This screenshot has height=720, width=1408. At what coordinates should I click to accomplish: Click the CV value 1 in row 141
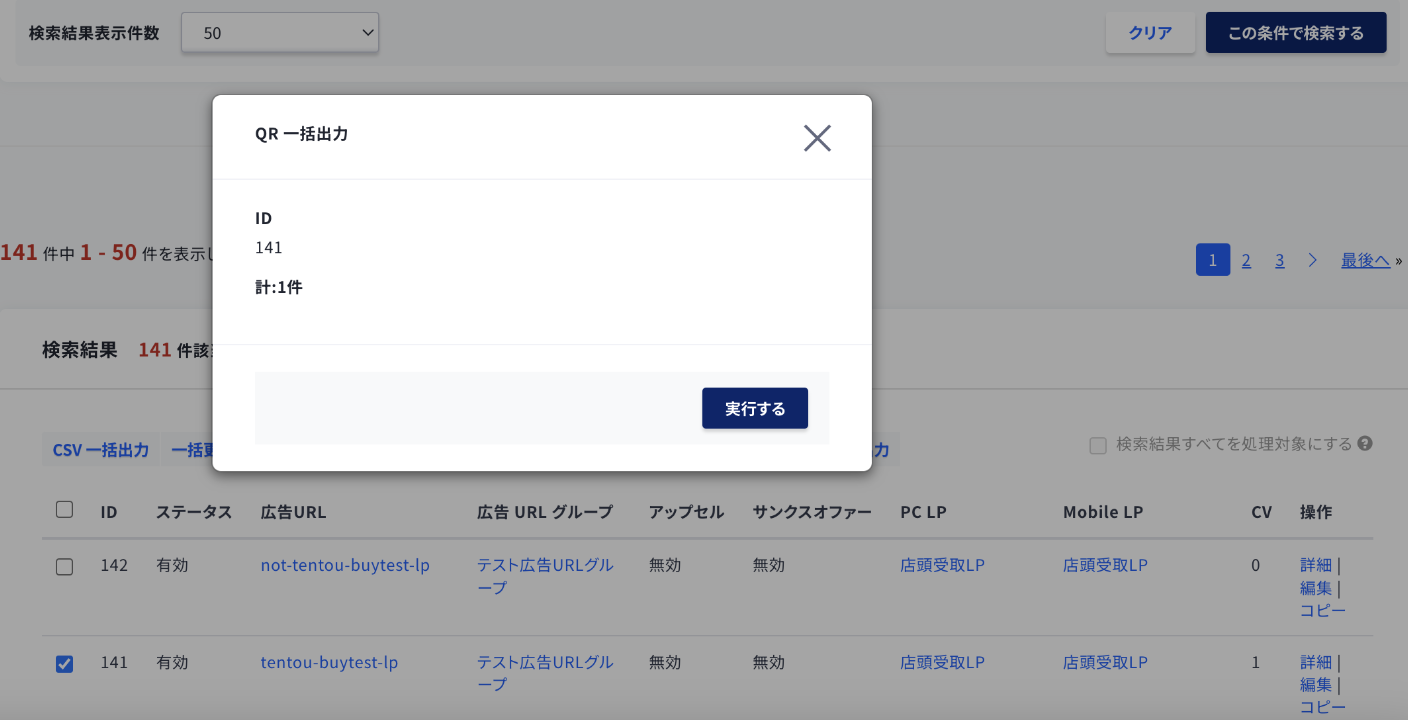pos(1255,662)
